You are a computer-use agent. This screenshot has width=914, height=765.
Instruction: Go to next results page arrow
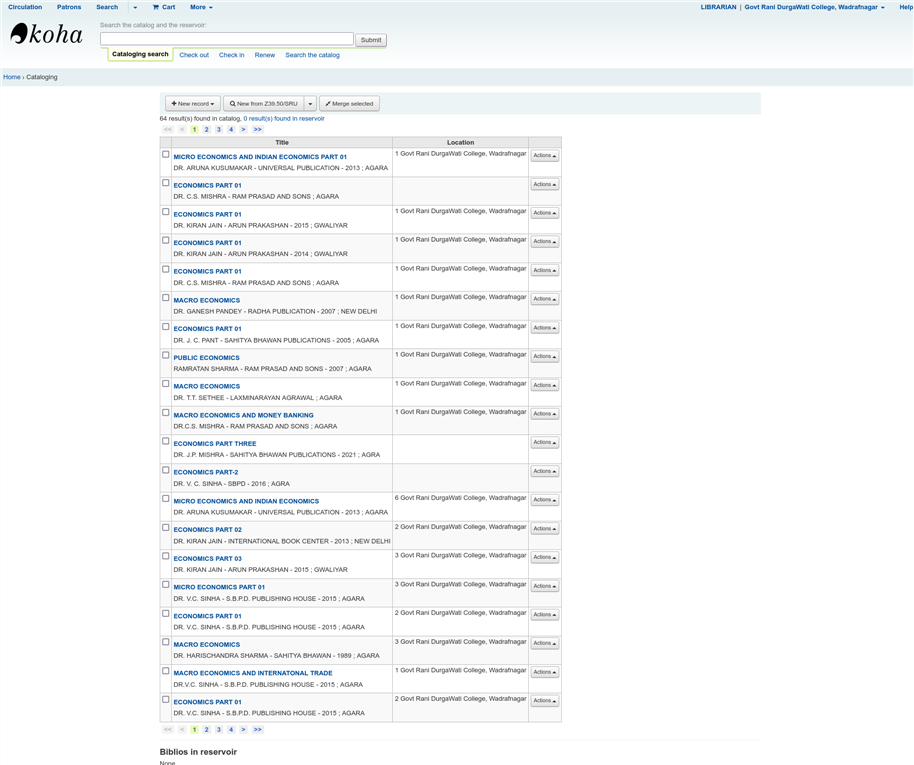click(243, 129)
